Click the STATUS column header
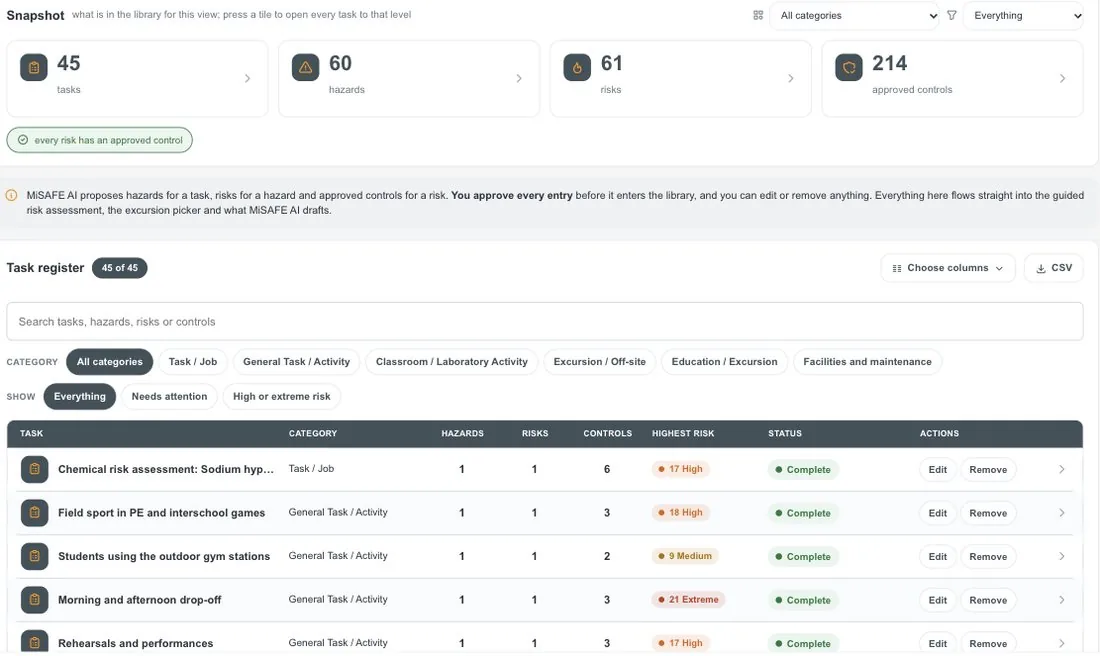 click(x=784, y=434)
